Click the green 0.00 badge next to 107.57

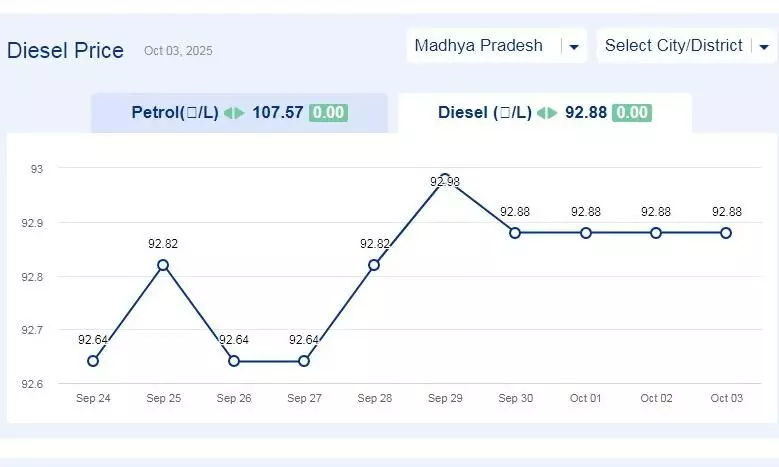[328, 113]
